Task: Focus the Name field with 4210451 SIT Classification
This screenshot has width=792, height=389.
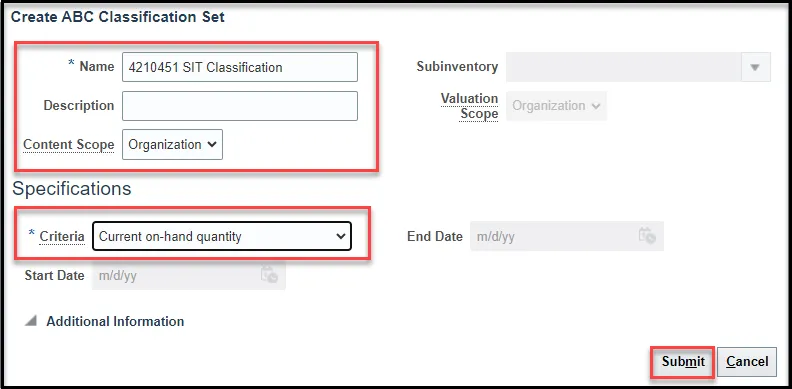Action: [240, 67]
